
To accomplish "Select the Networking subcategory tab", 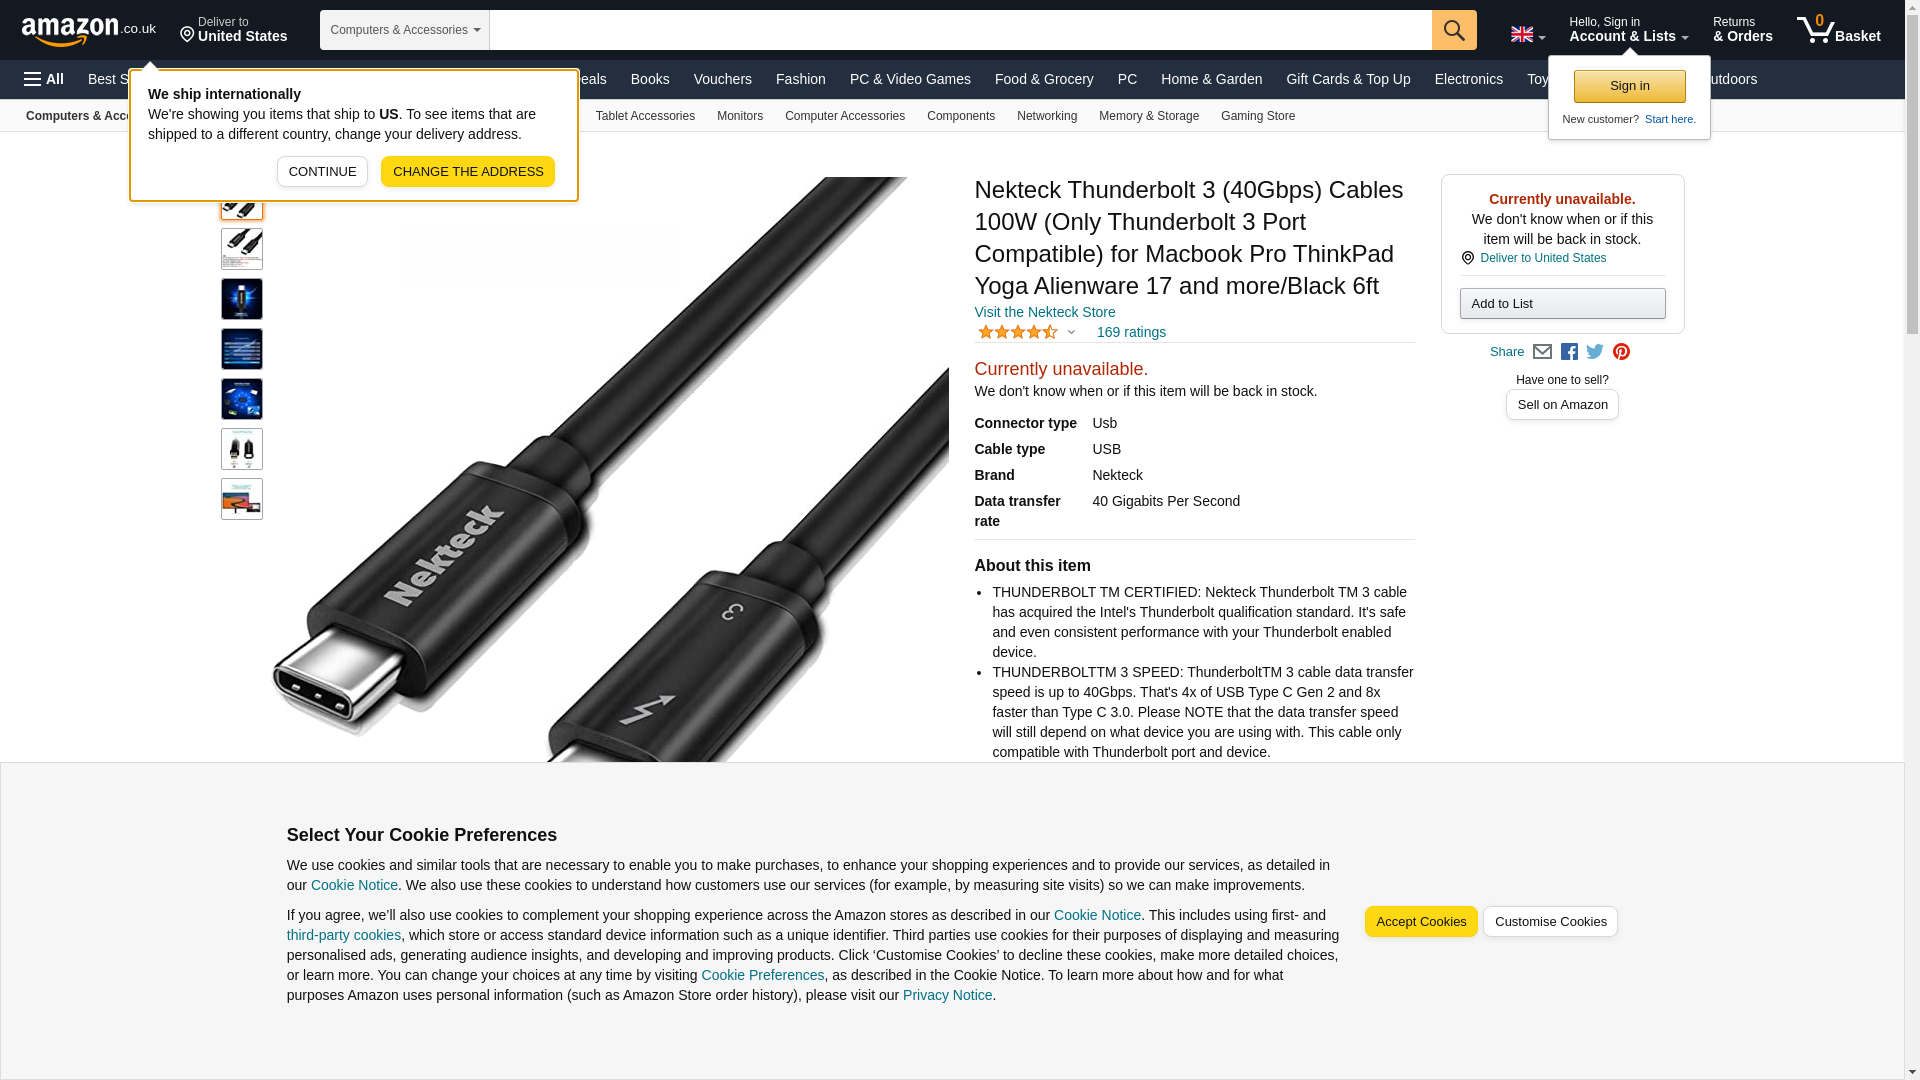I will click(1047, 116).
